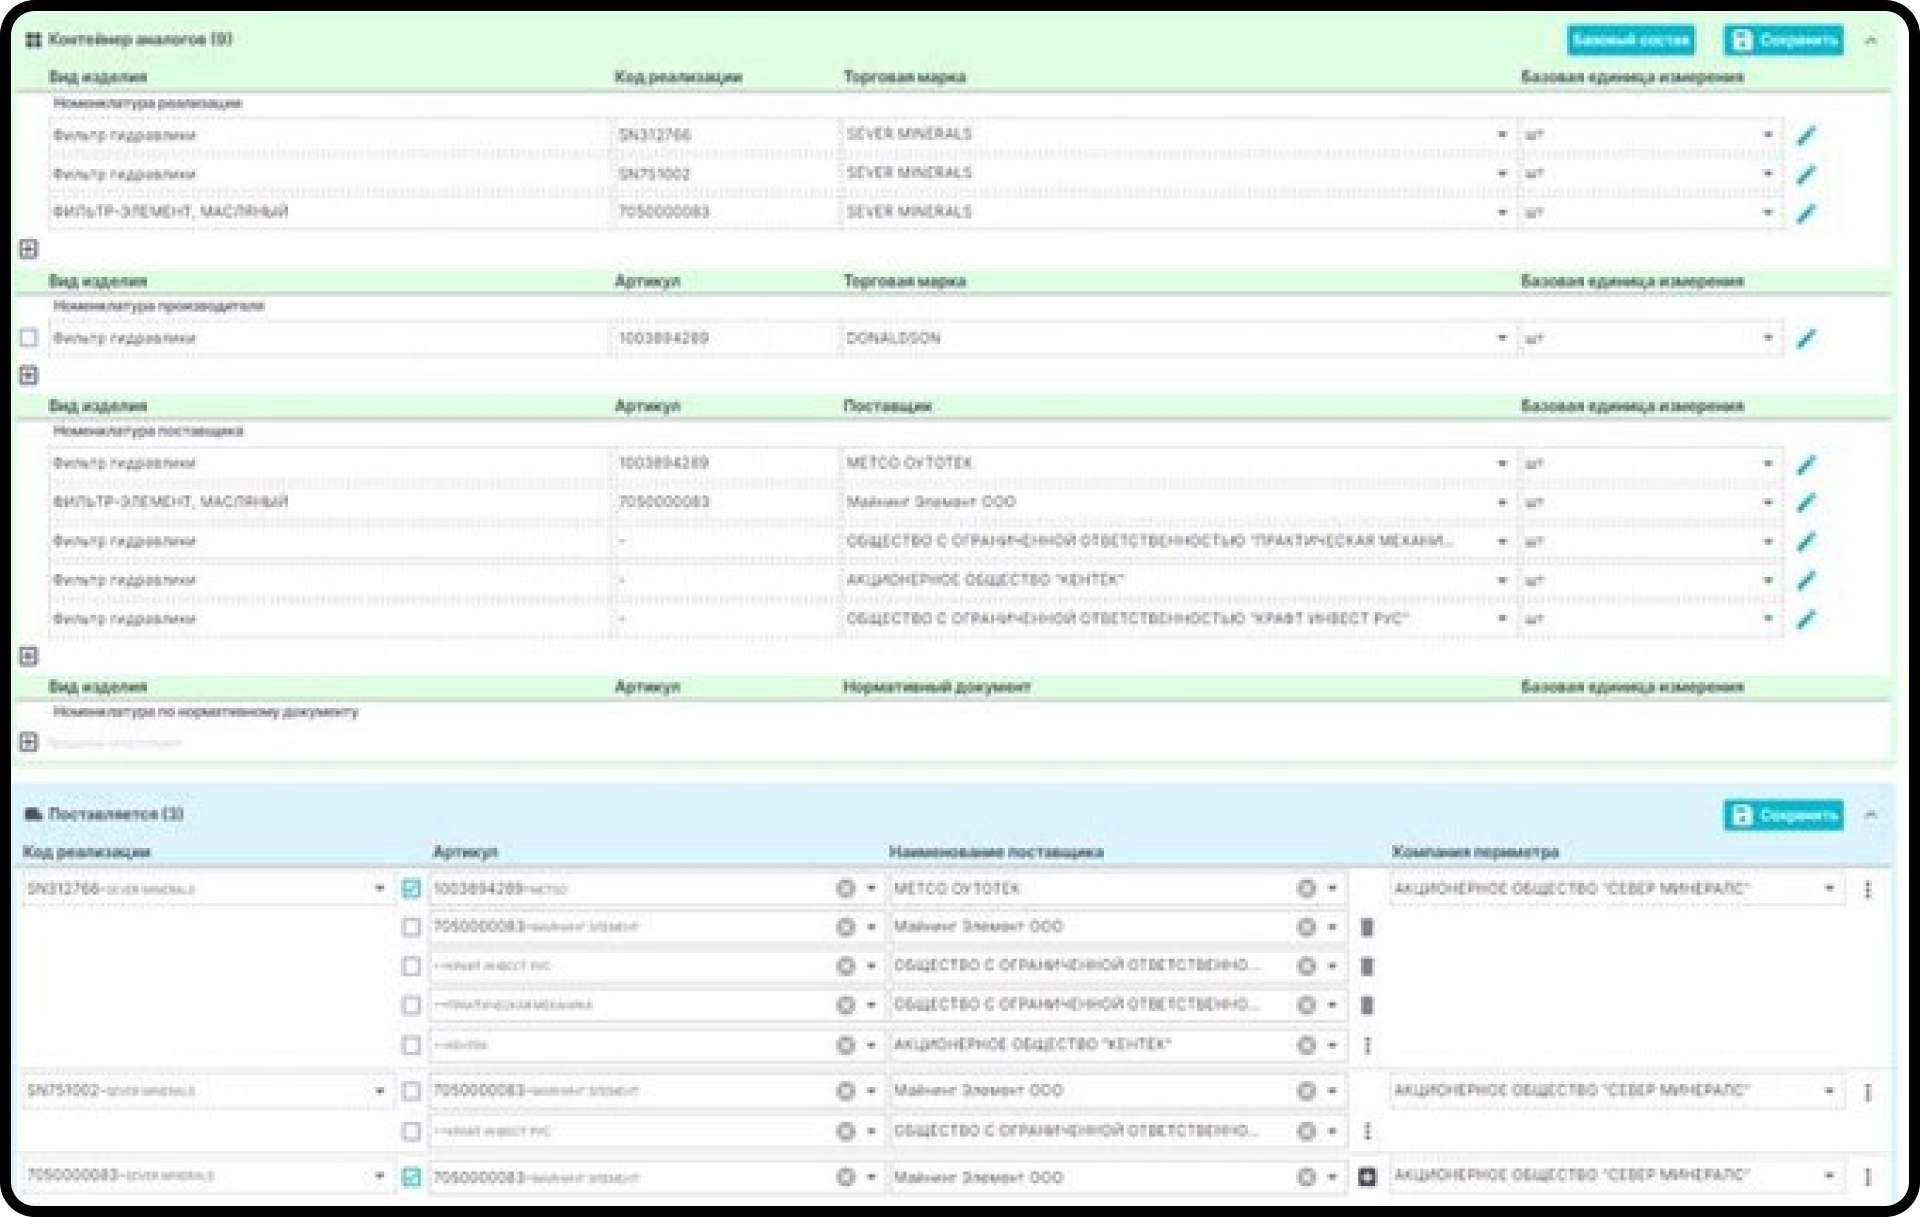
Task: Delete the Майнинг Элемент row under SN312766
Action: click(1367, 928)
